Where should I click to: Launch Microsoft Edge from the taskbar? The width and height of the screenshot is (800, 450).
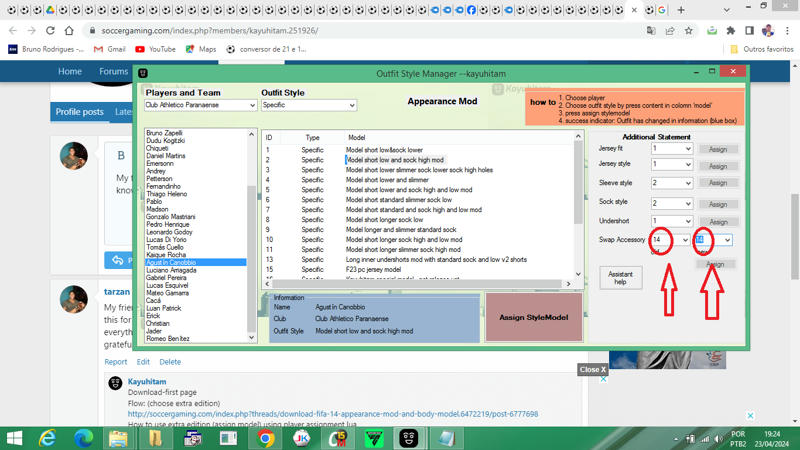click(x=83, y=438)
